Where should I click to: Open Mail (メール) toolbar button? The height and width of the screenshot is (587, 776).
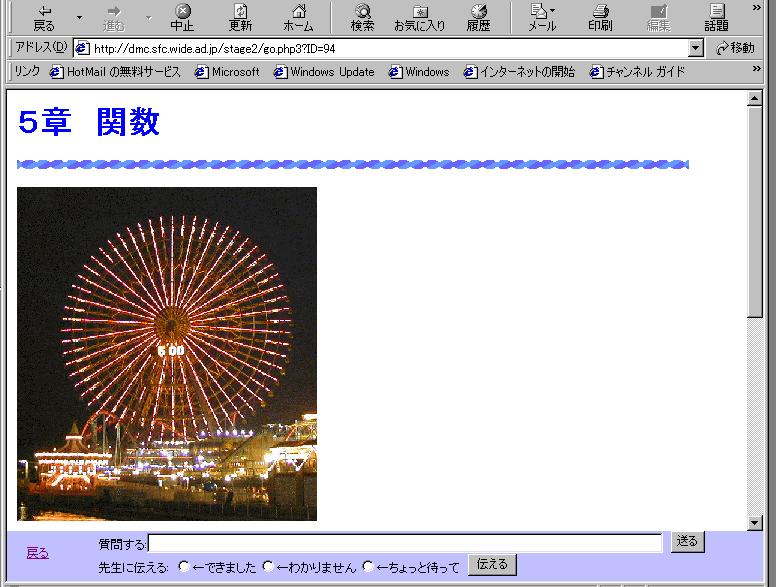point(542,18)
